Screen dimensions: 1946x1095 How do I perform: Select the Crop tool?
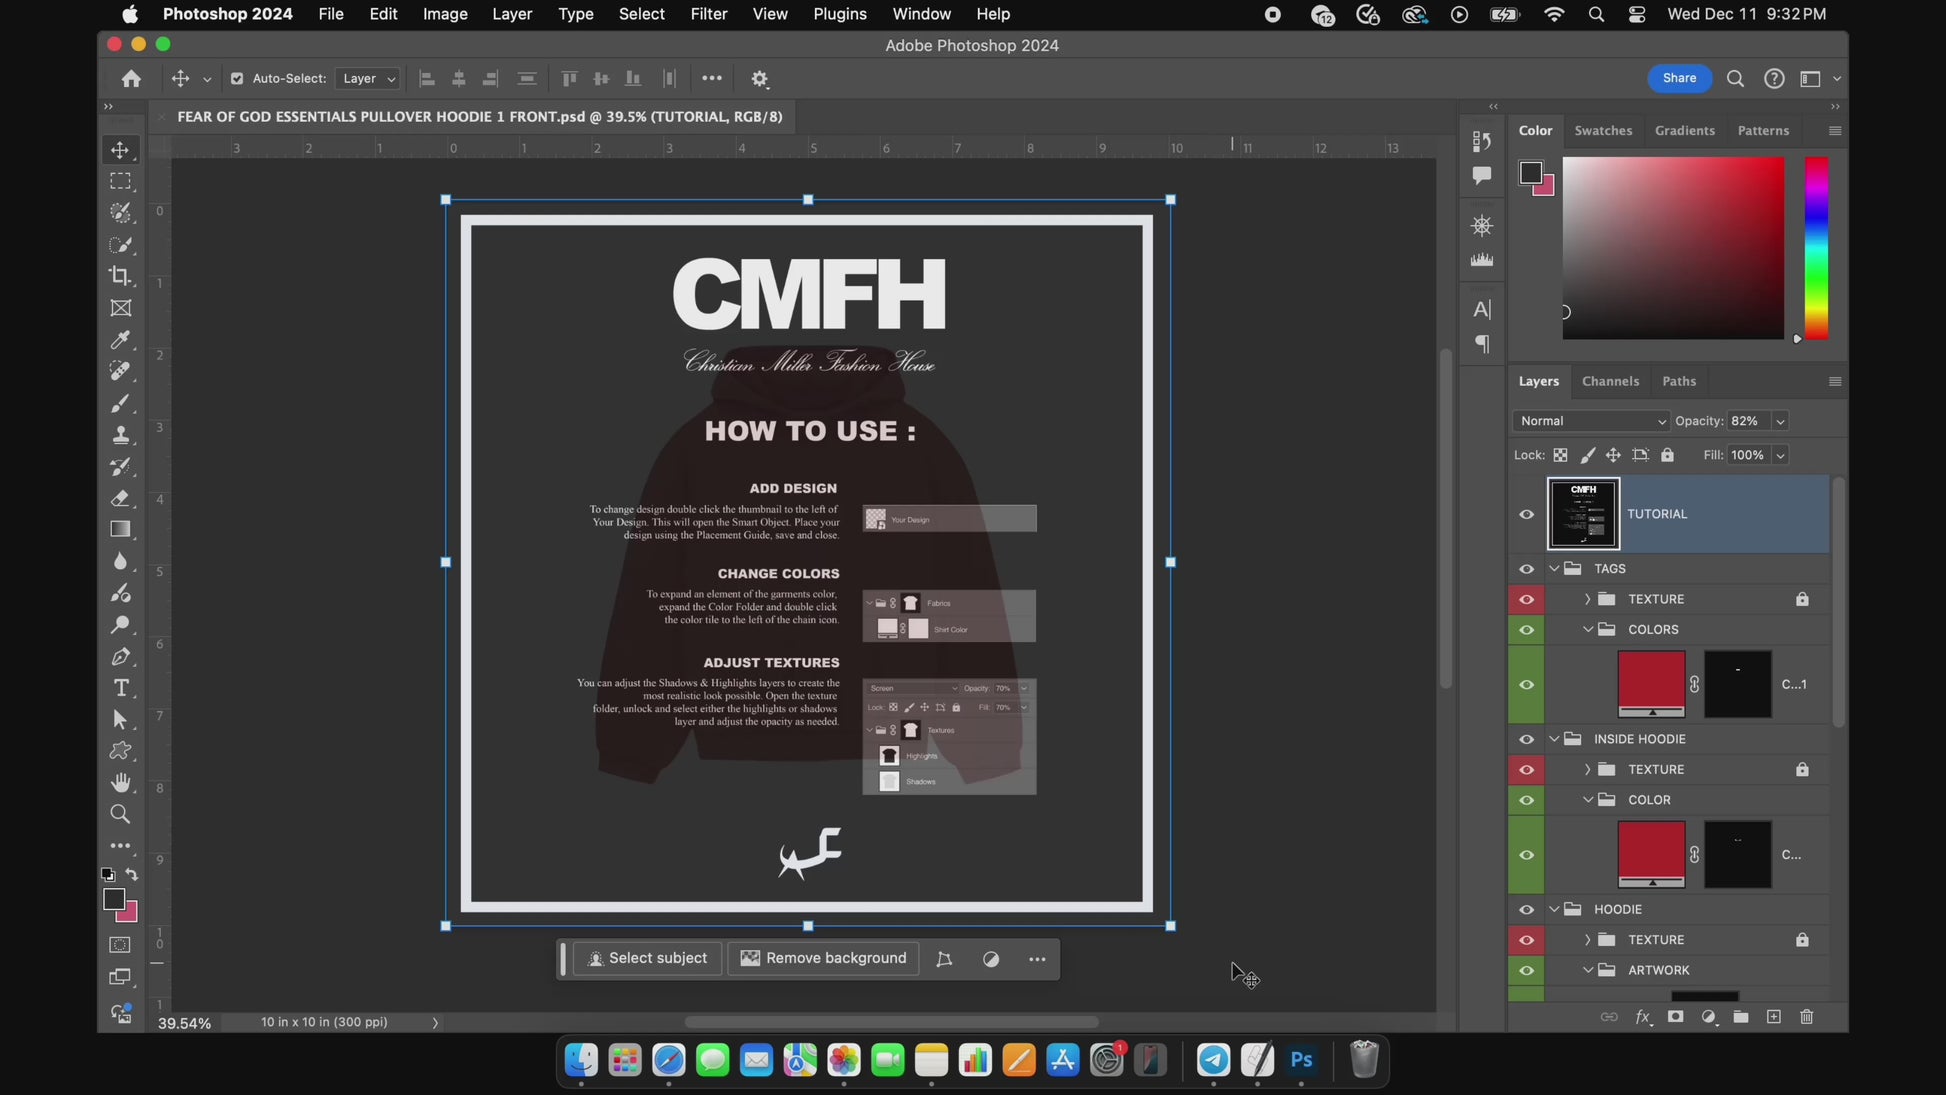point(120,276)
